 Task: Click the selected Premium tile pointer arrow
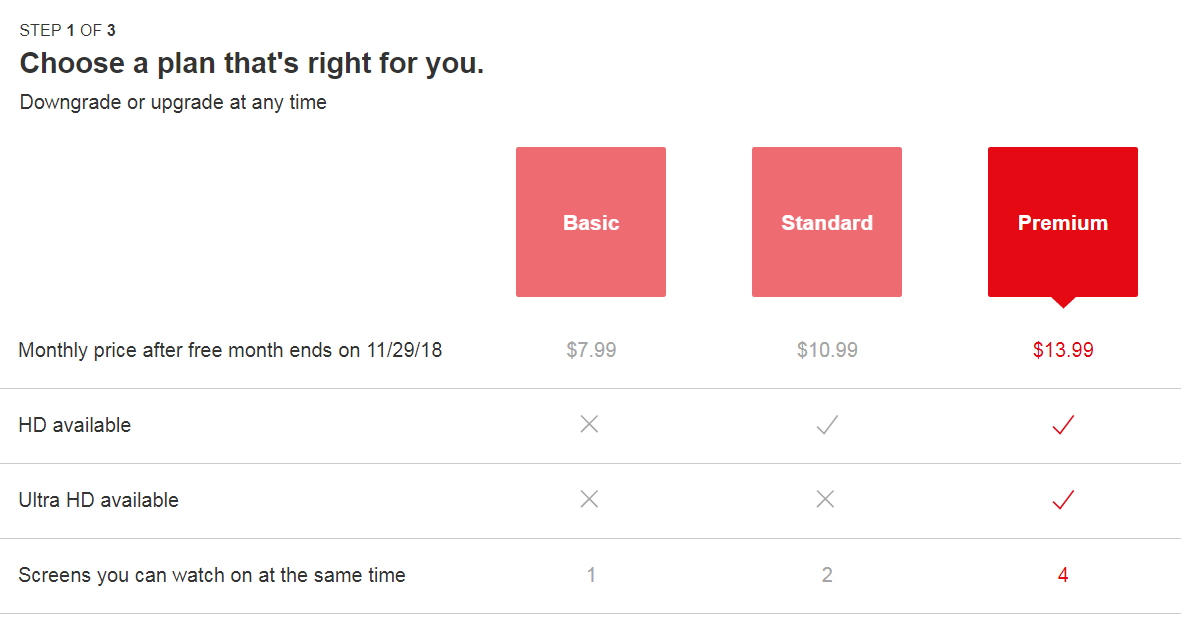pos(1063,302)
